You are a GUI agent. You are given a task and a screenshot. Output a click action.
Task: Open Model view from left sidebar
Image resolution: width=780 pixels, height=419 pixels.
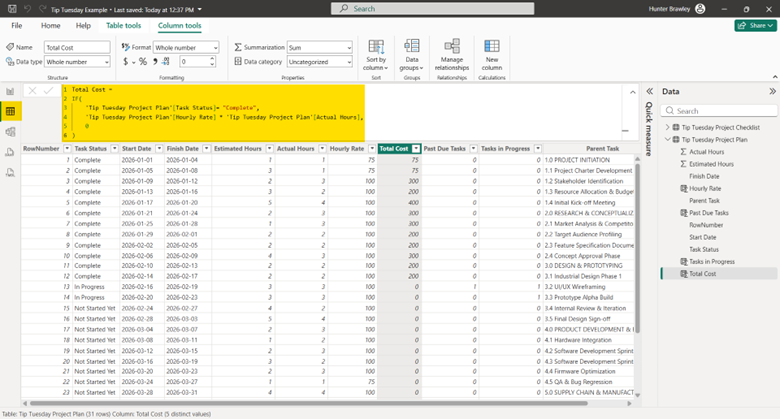pos(10,131)
